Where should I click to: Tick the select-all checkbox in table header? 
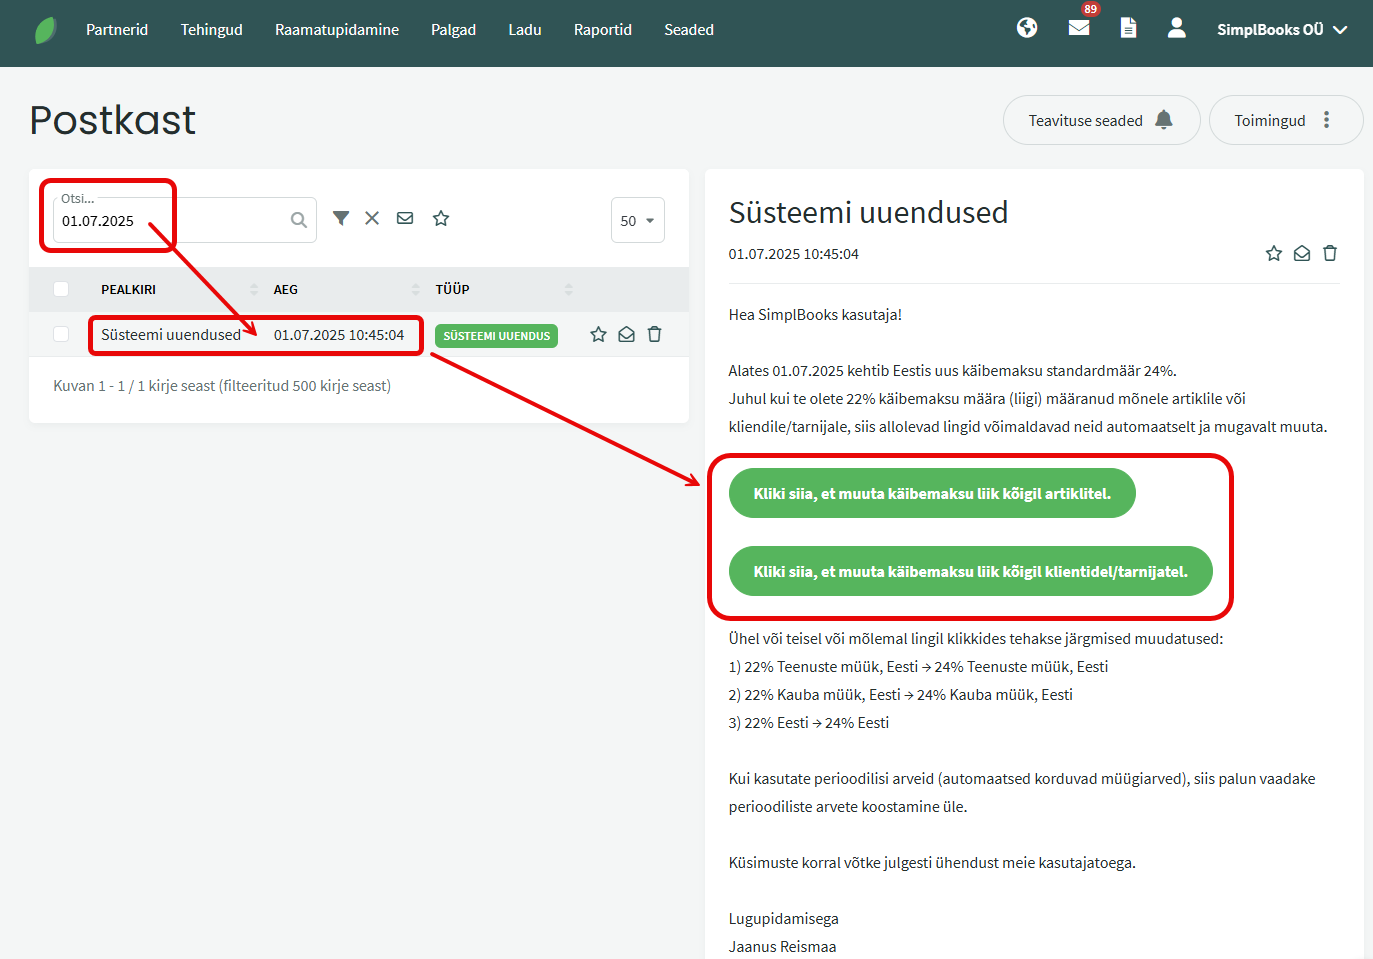[61, 289]
